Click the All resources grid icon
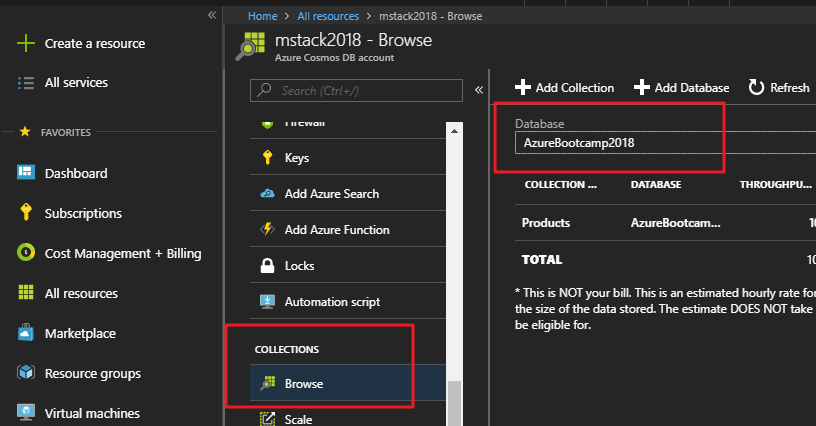This screenshot has width=816, height=426. tap(26, 292)
